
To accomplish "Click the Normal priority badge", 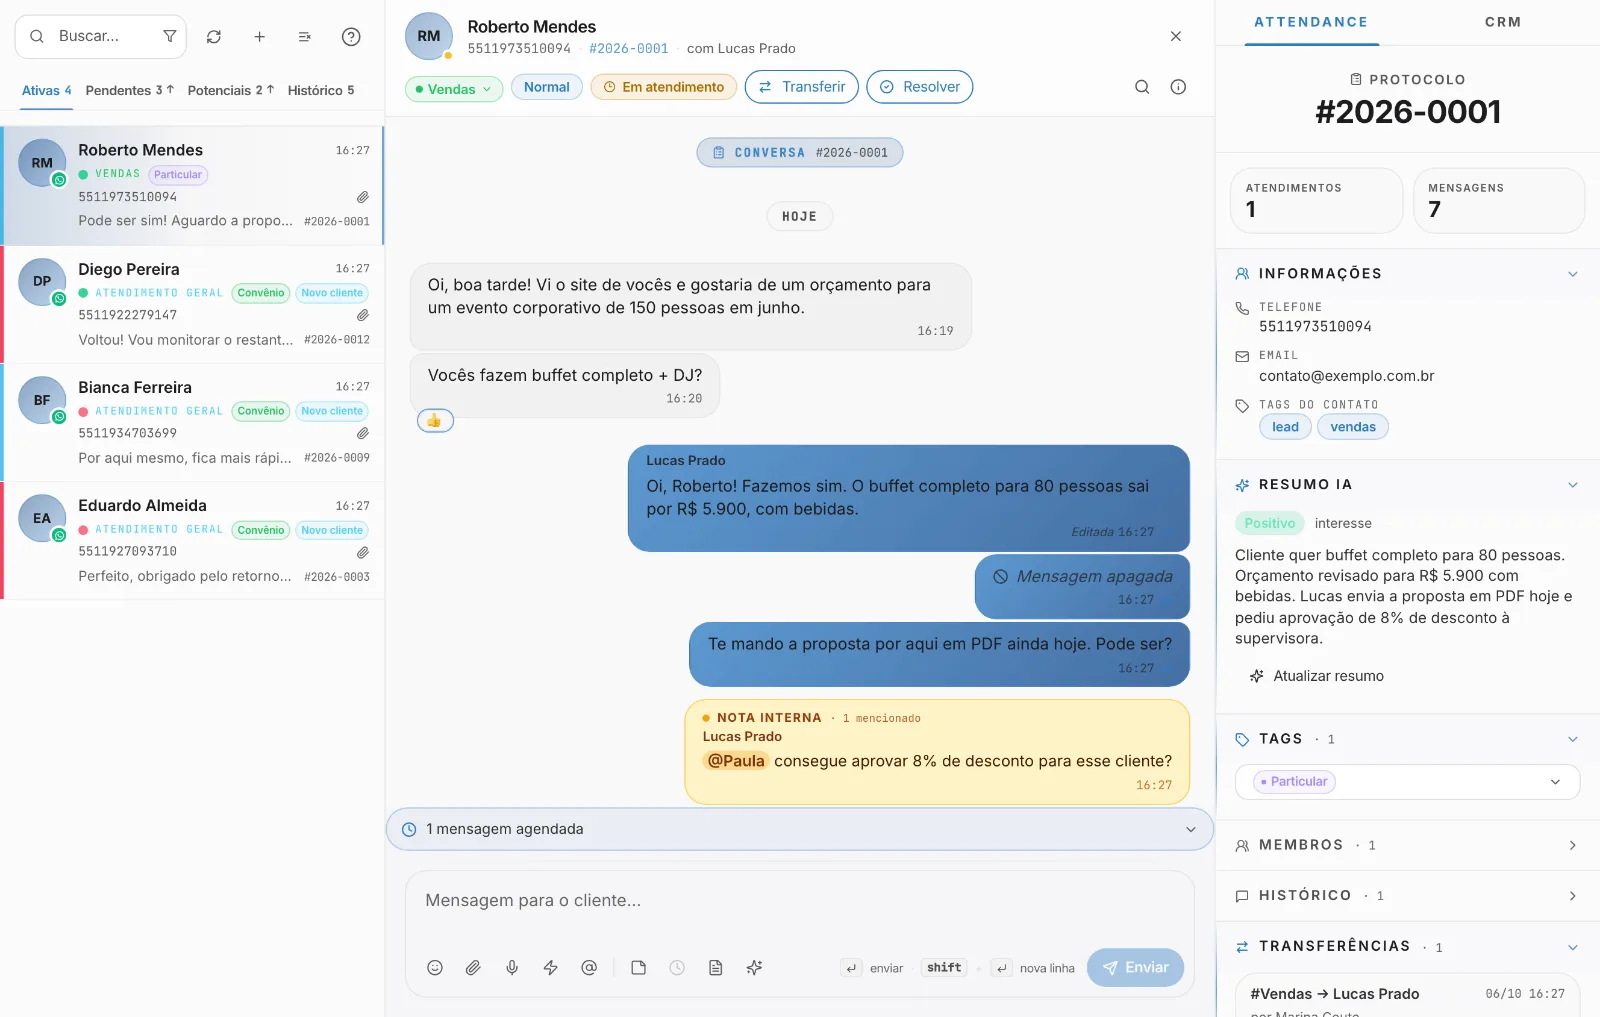I will pos(547,87).
